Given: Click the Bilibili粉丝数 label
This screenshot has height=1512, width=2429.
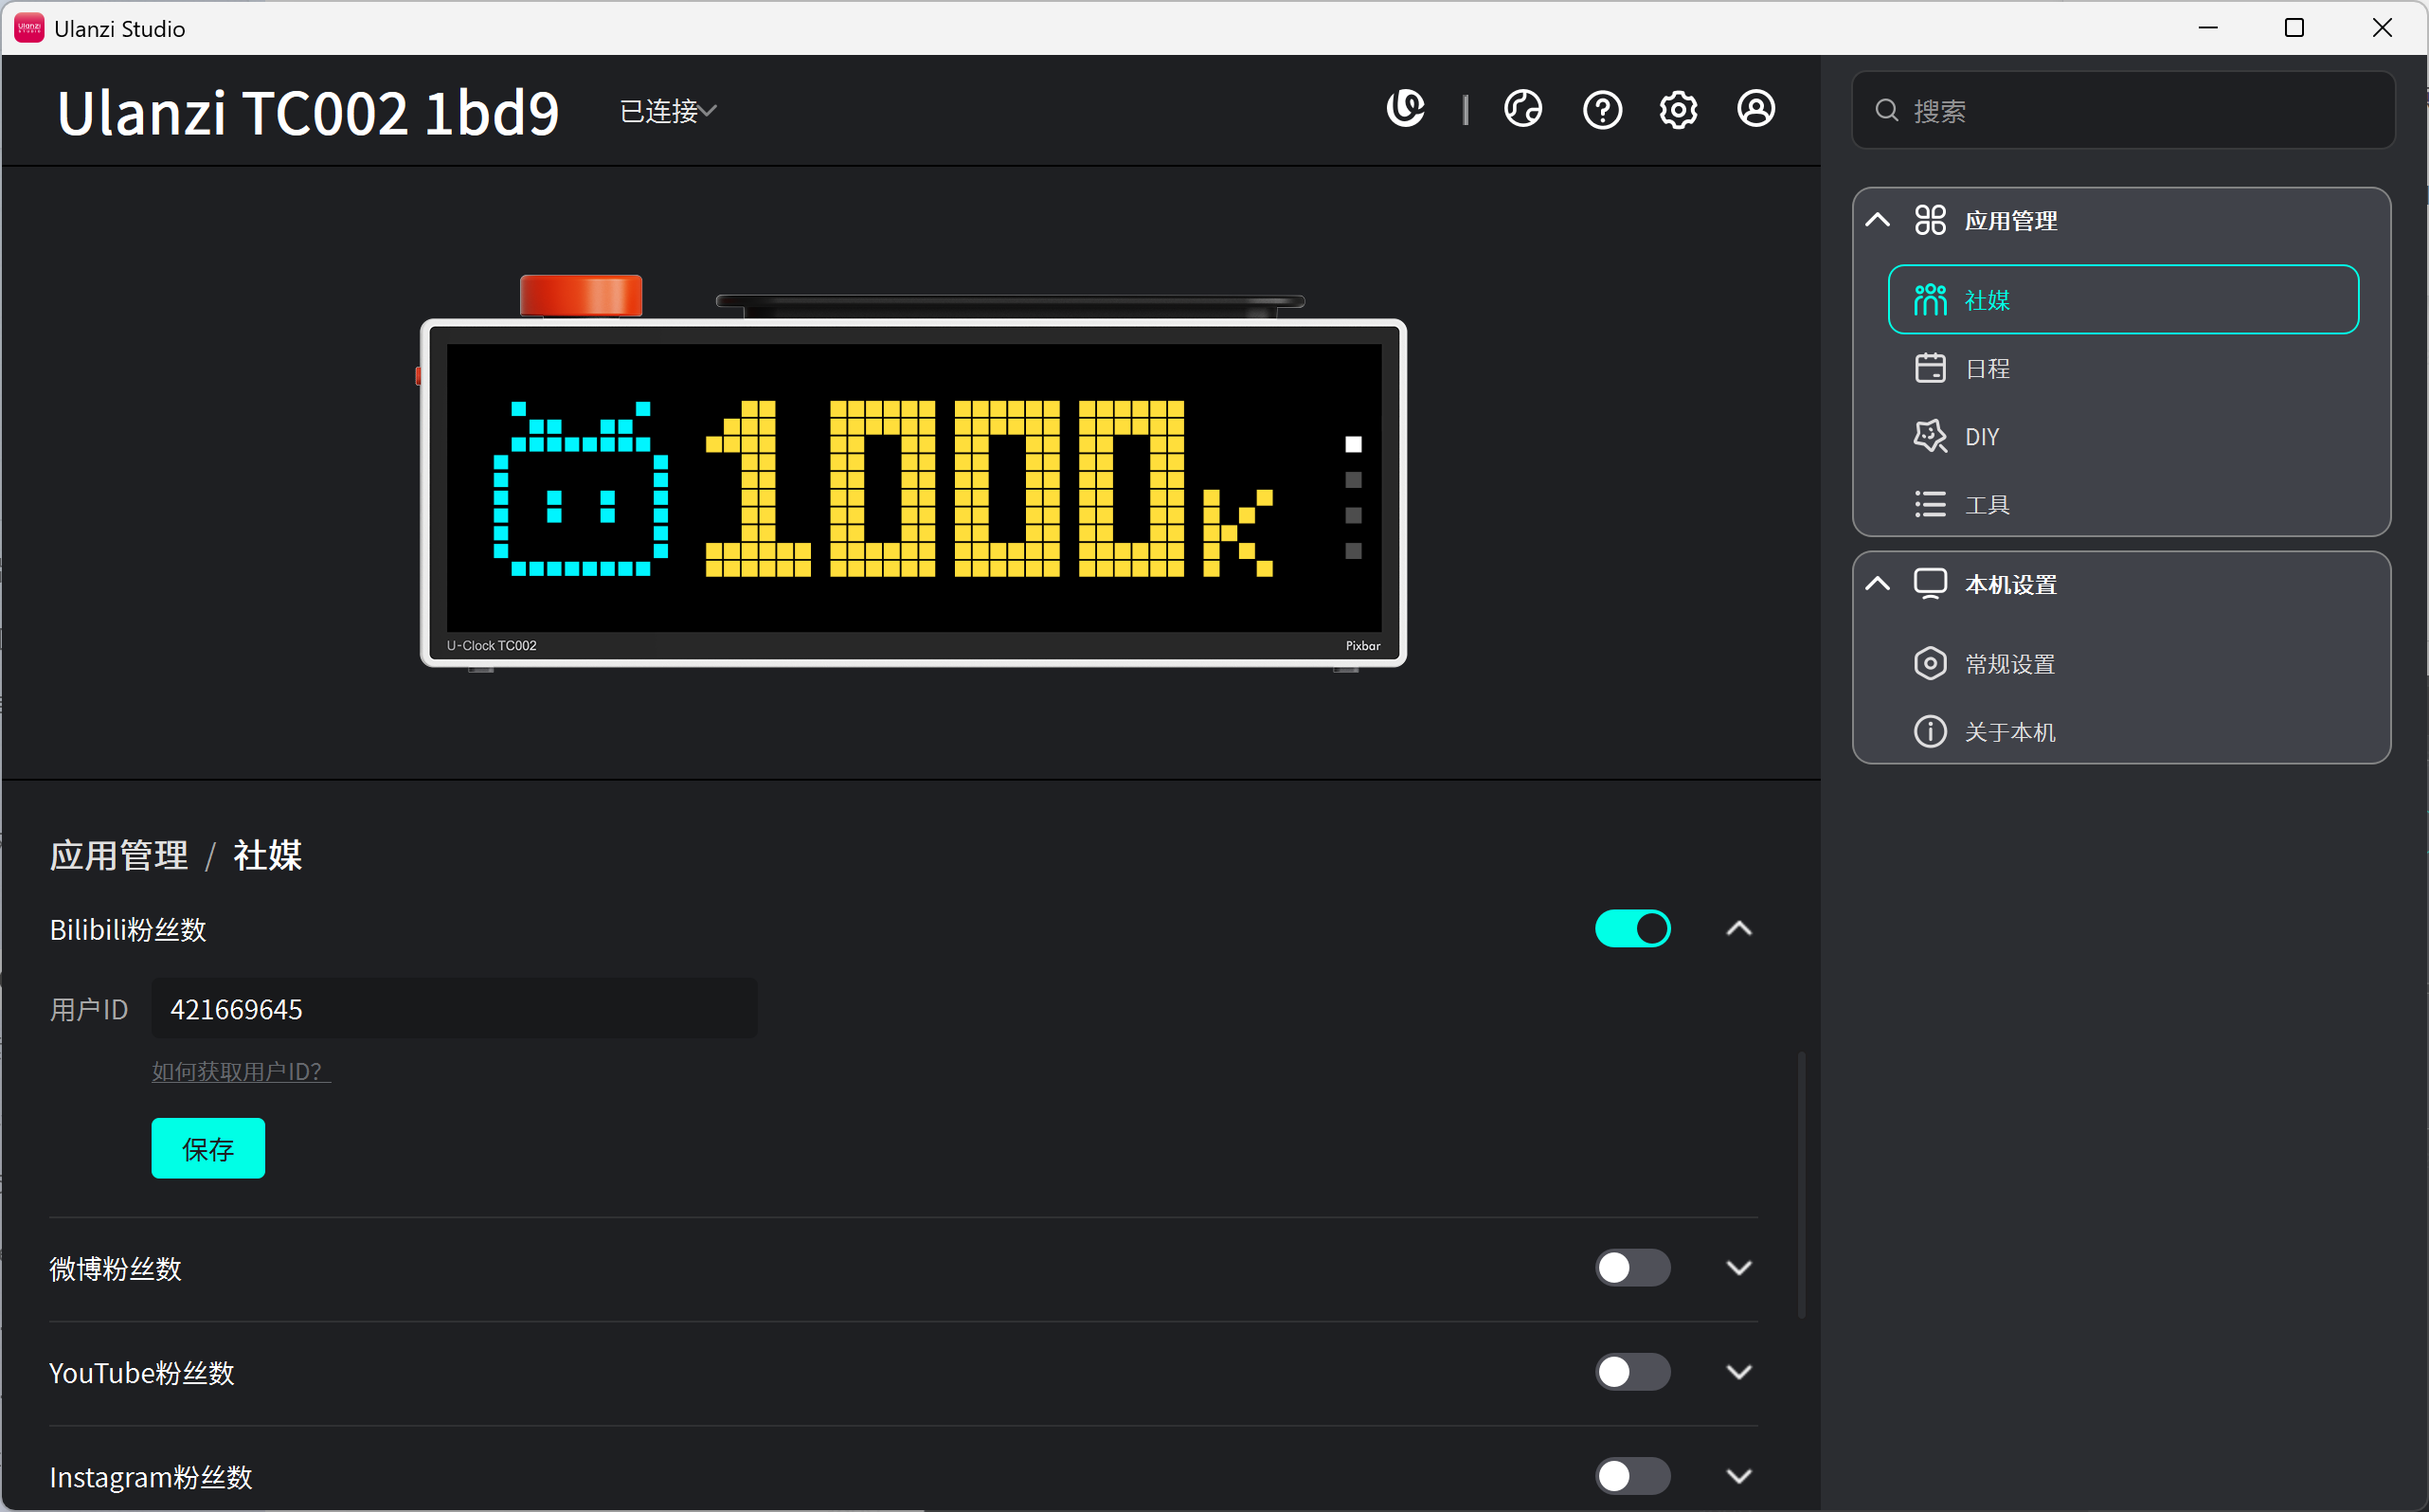Looking at the screenshot, I should [x=128, y=929].
